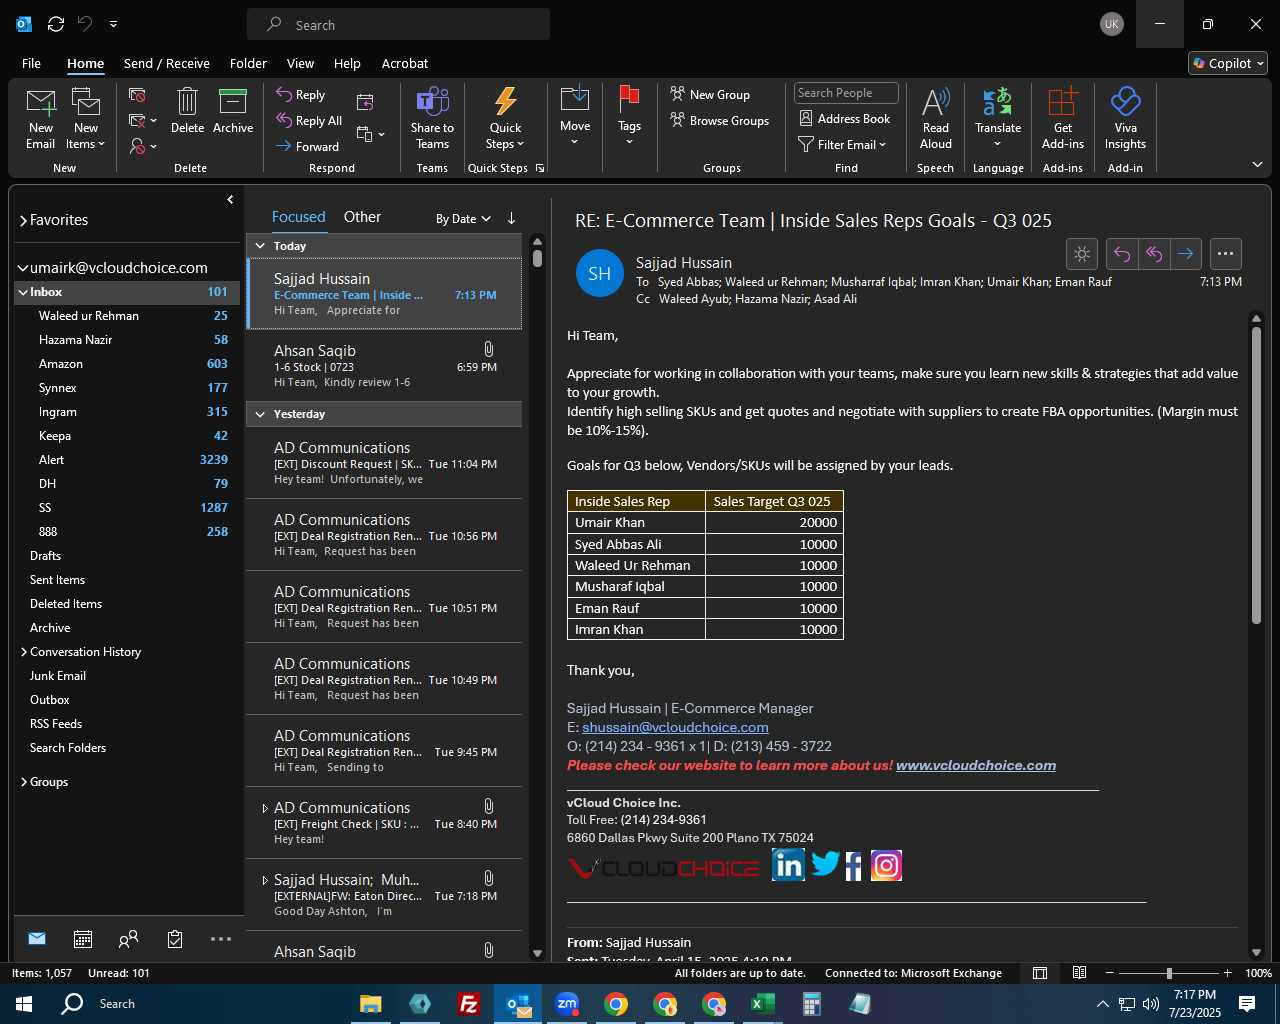Viewport: 1280px width, 1024px height.
Task: Open Copilot dropdown
Action: point(1228,63)
